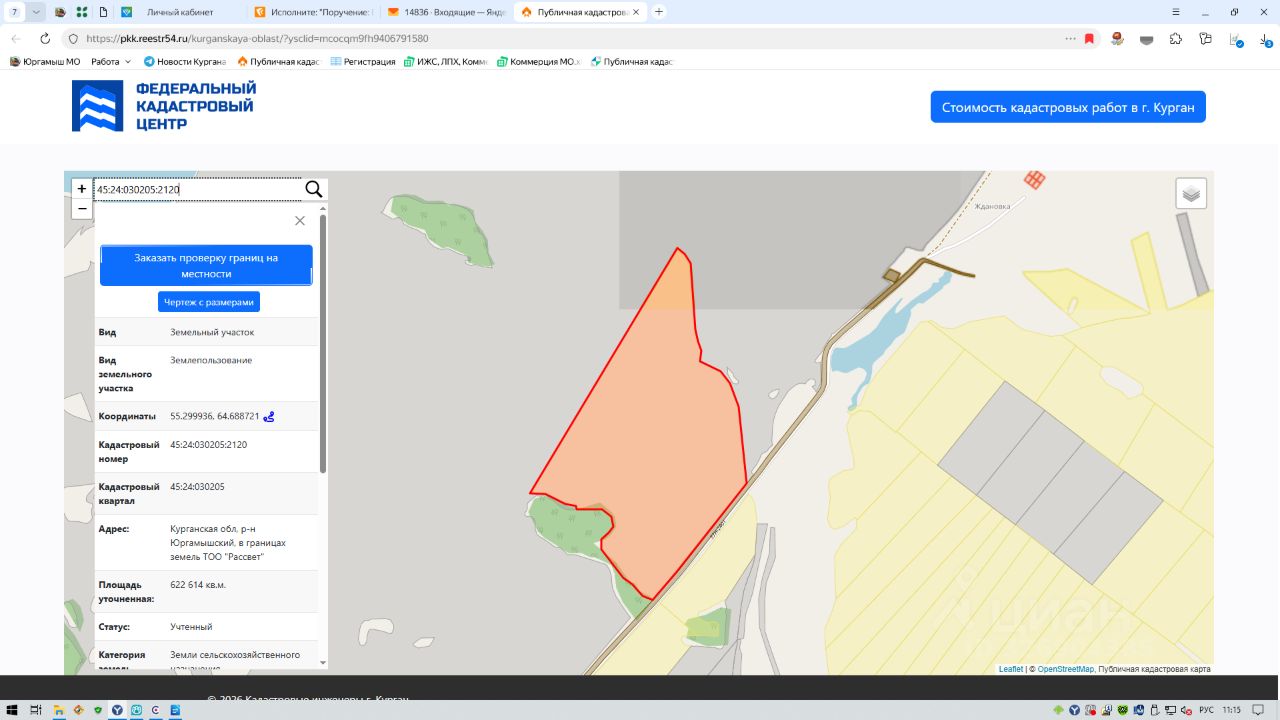
Task: Open the Коммерция МО bookmark
Action: [x=539, y=62]
